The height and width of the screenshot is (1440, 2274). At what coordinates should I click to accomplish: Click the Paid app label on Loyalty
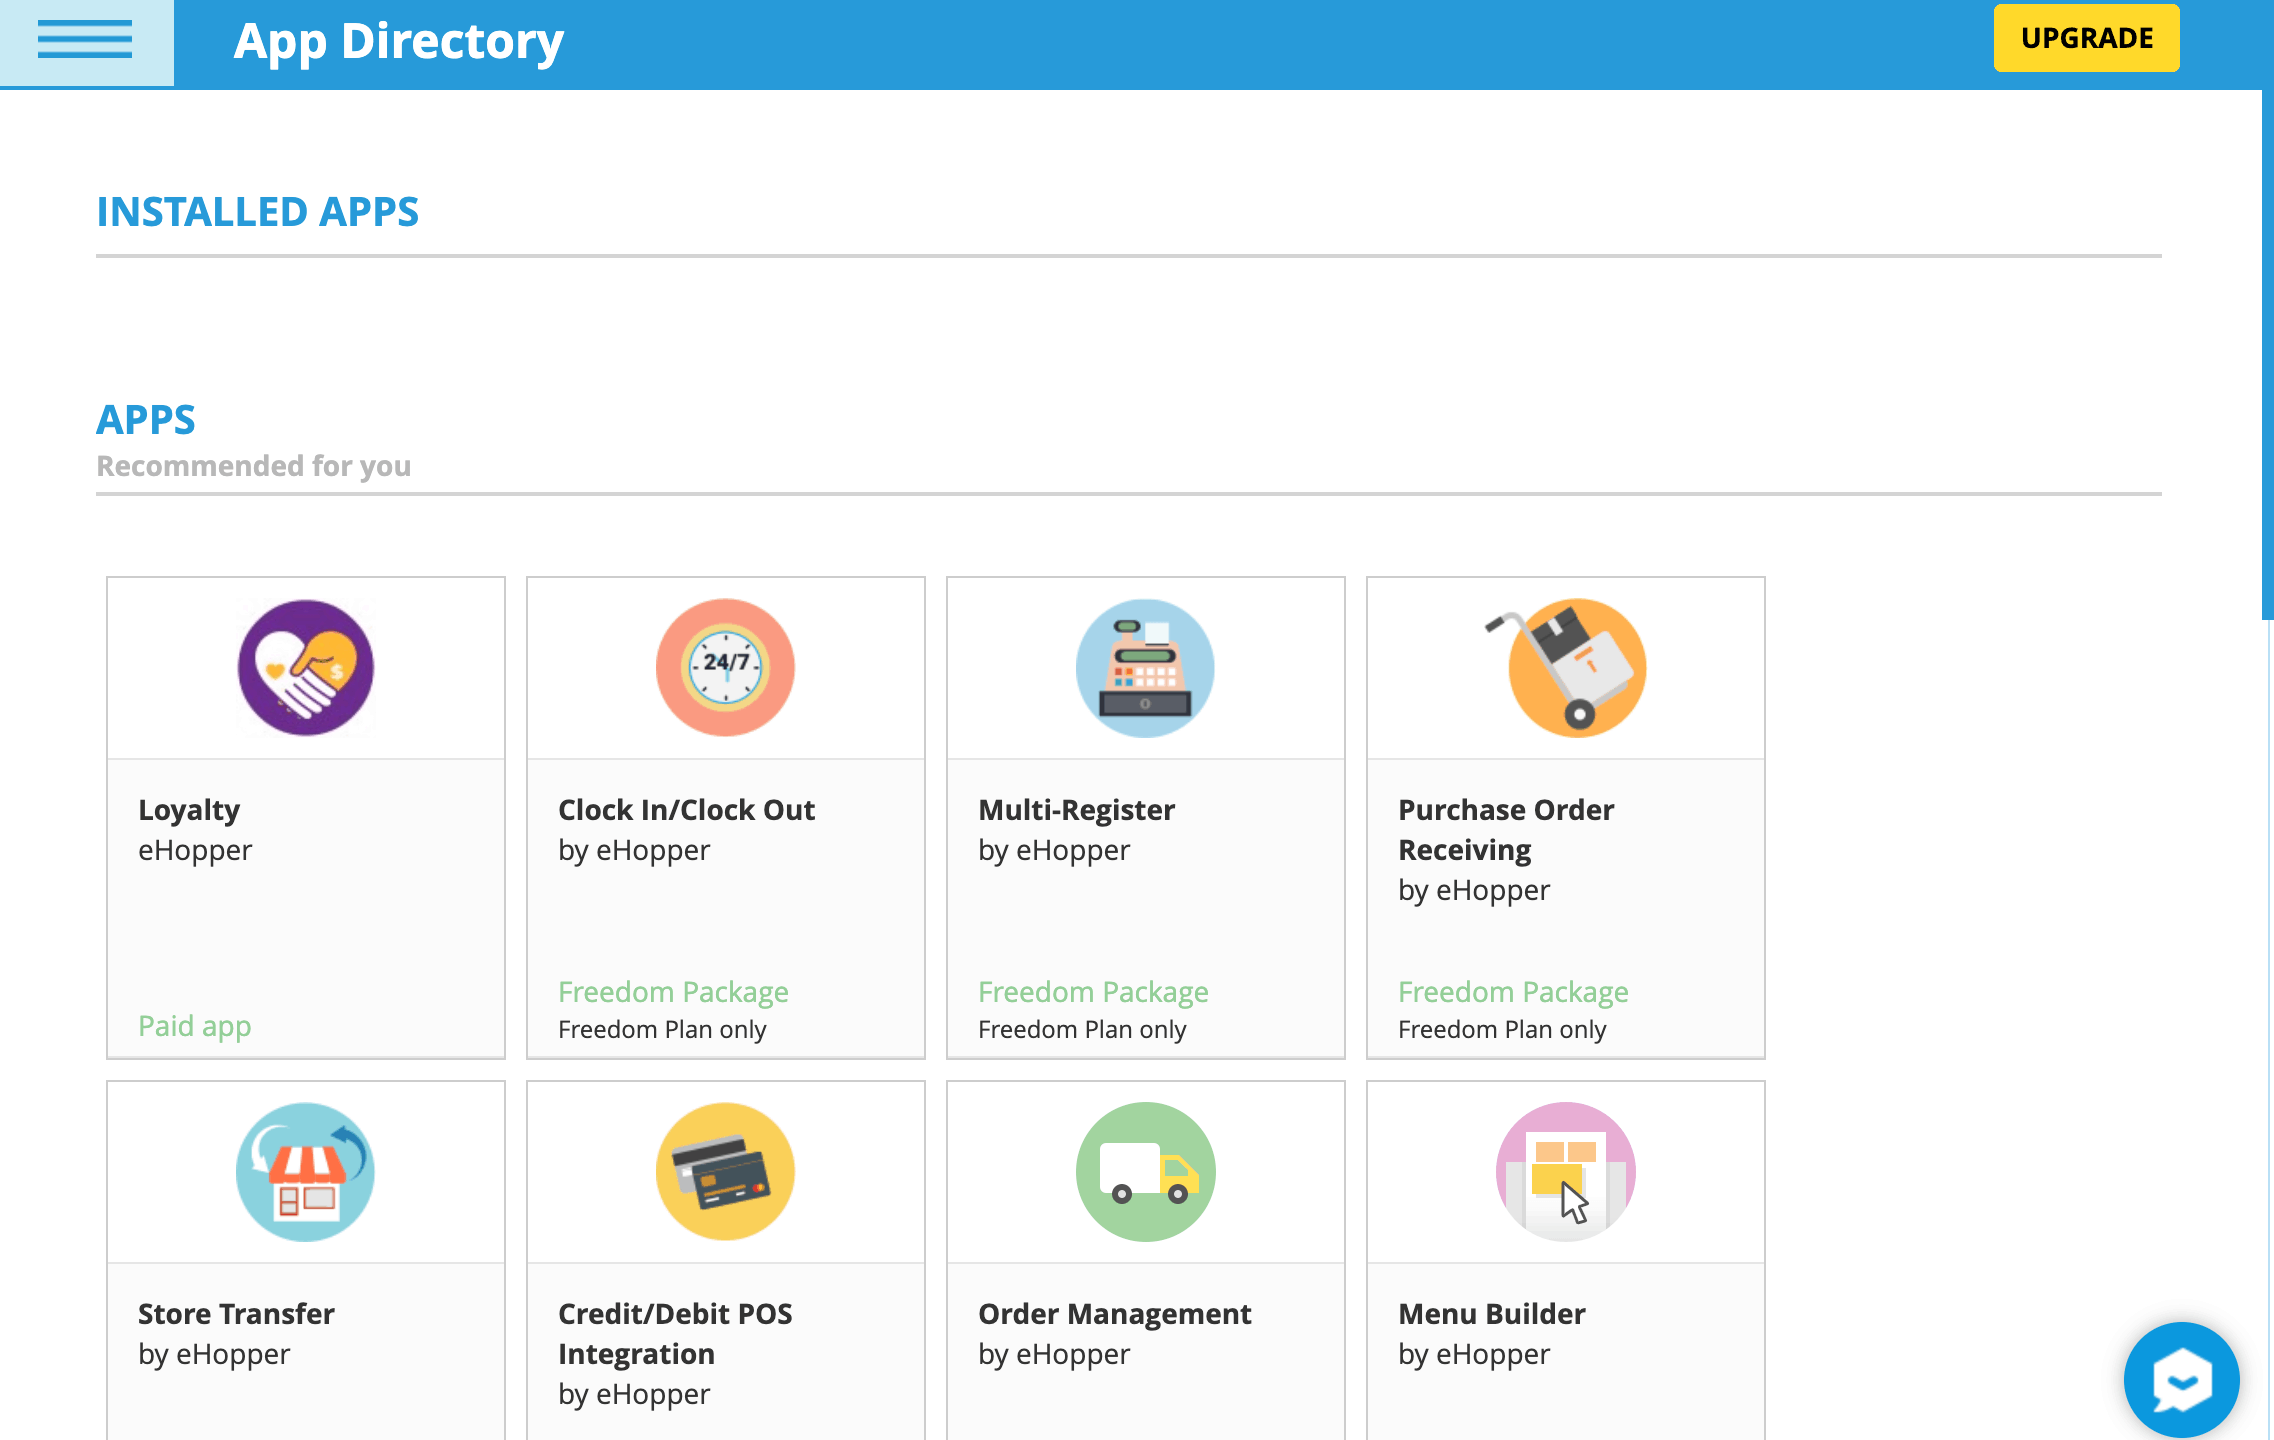[194, 1026]
